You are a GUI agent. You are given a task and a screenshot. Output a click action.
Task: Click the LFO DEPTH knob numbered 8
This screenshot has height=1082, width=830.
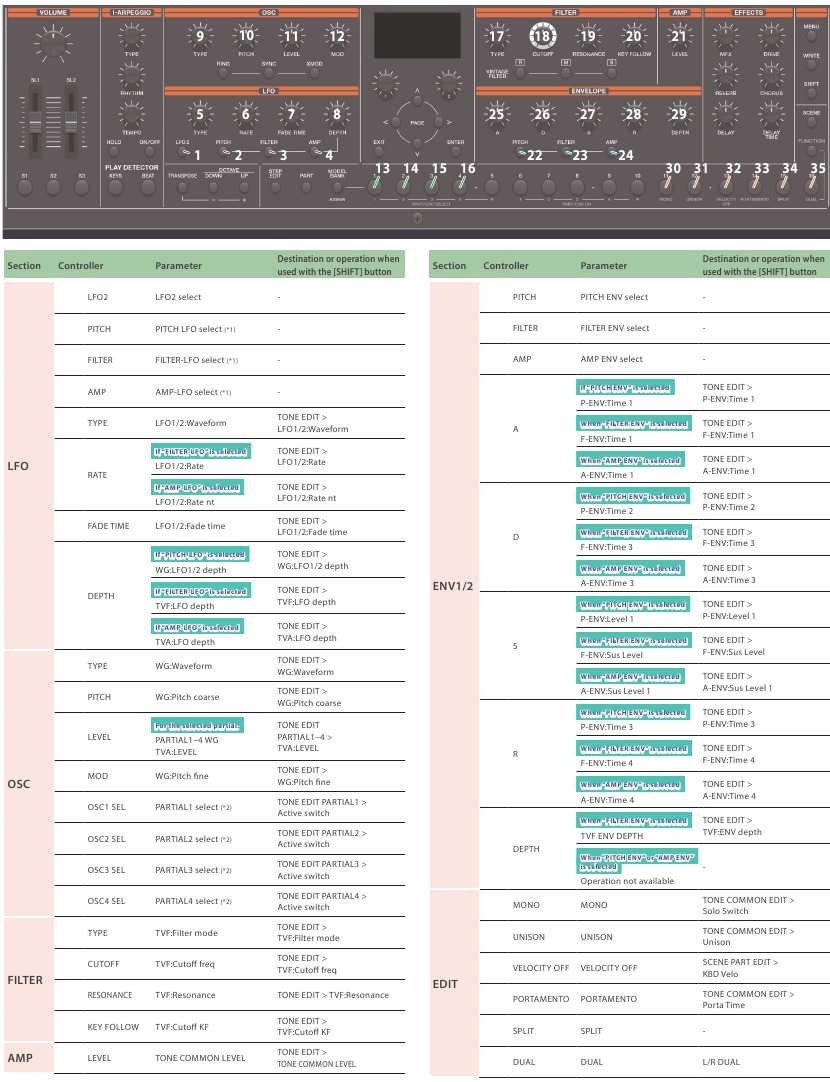point(337,114)
